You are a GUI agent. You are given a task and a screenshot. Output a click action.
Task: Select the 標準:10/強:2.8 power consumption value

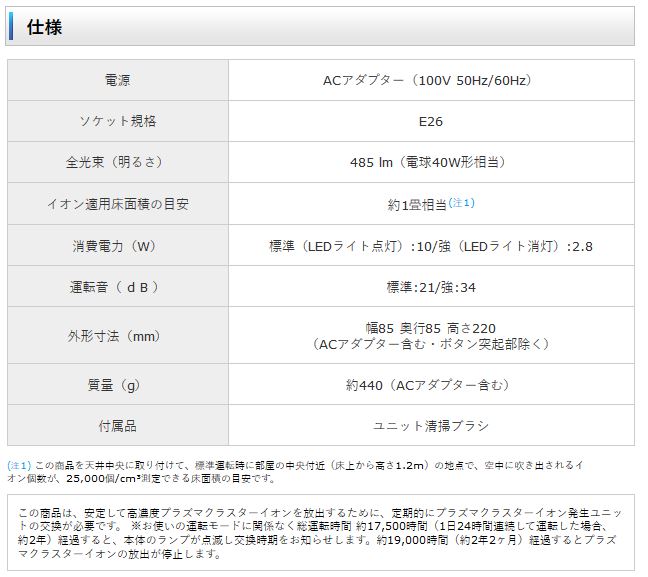tap(431, 245)
